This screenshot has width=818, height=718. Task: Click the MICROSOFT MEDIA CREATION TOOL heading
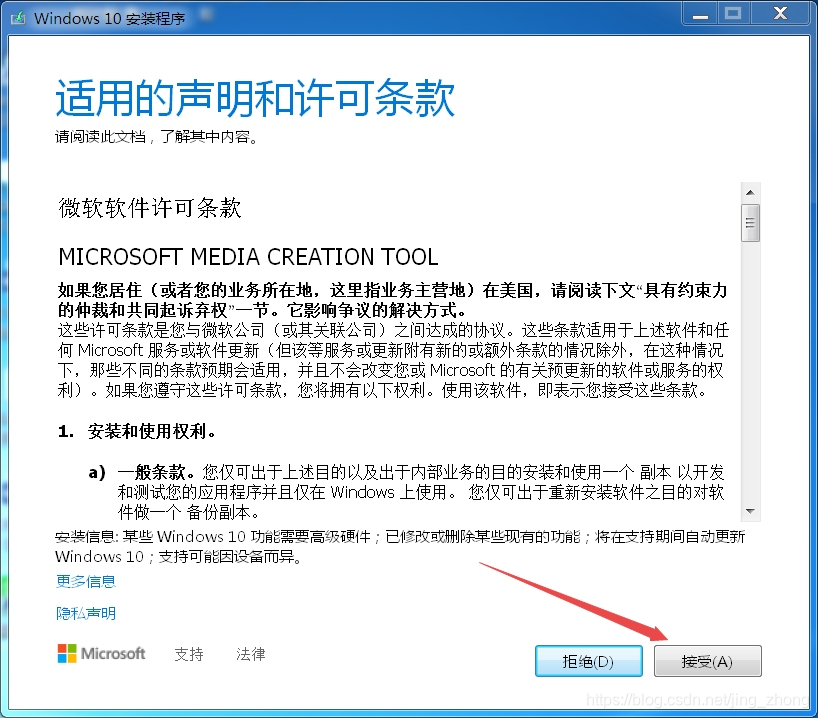[248, 257]
